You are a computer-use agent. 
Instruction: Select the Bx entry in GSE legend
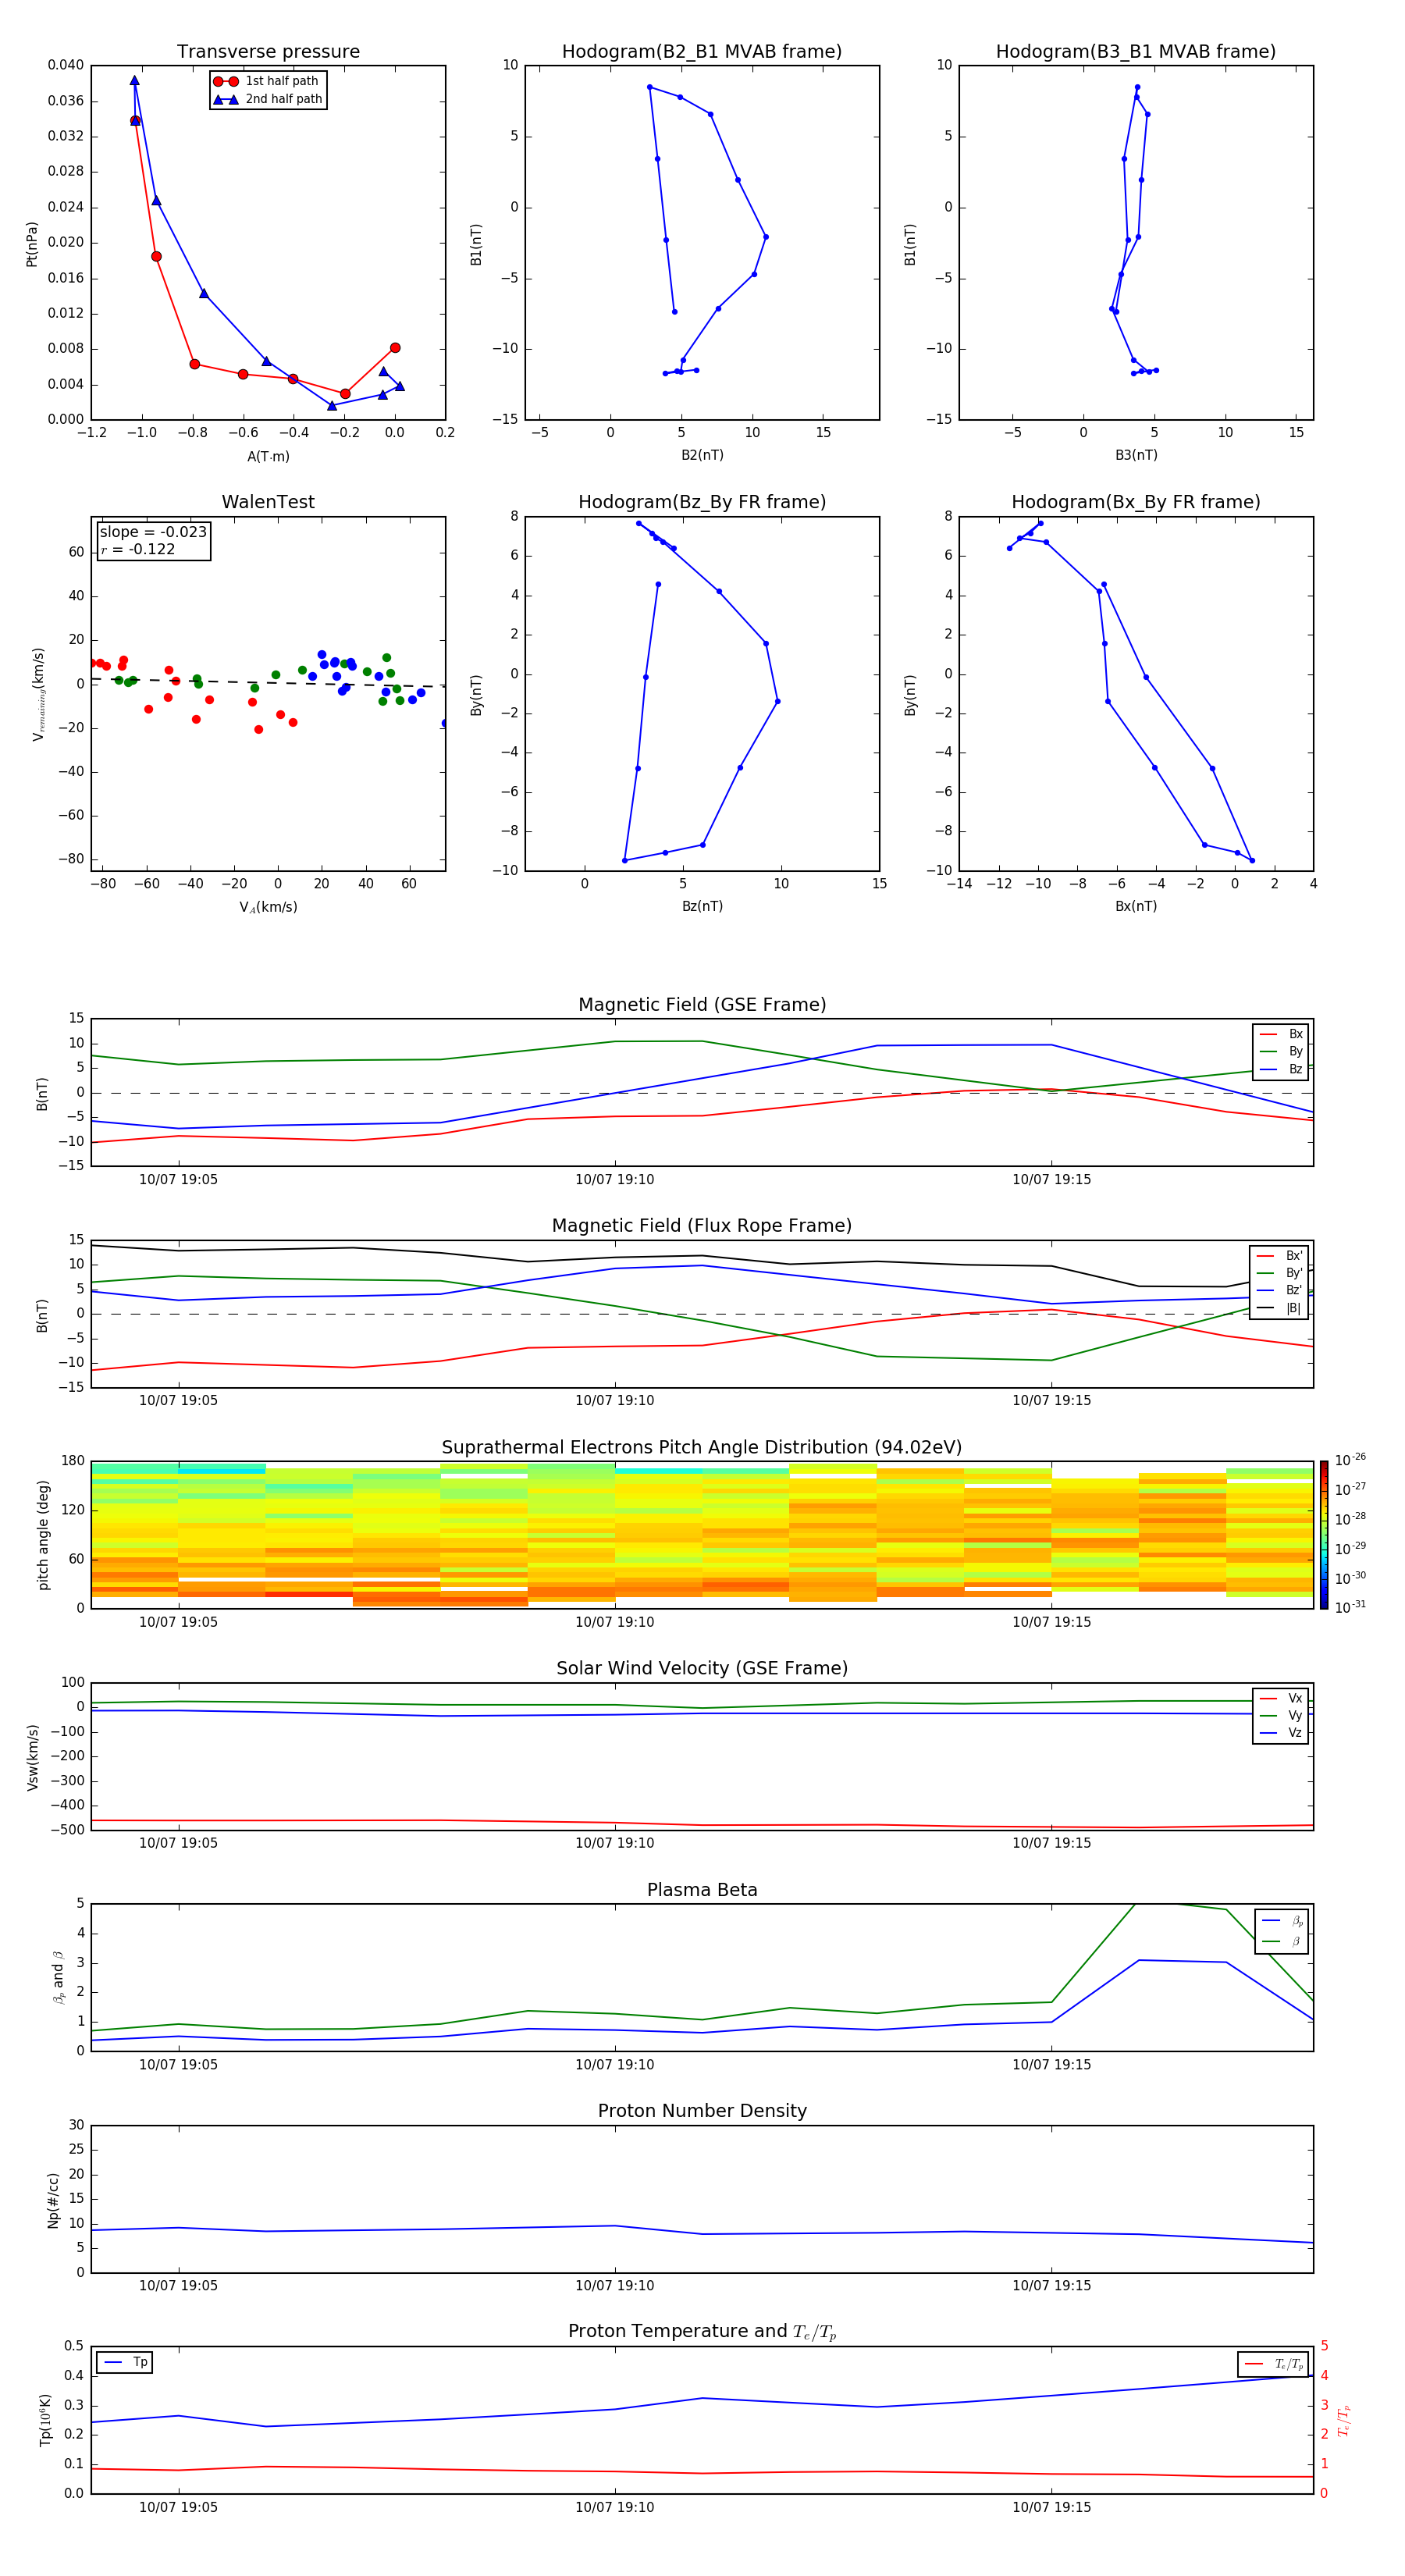click(x=1281, y=1034)
